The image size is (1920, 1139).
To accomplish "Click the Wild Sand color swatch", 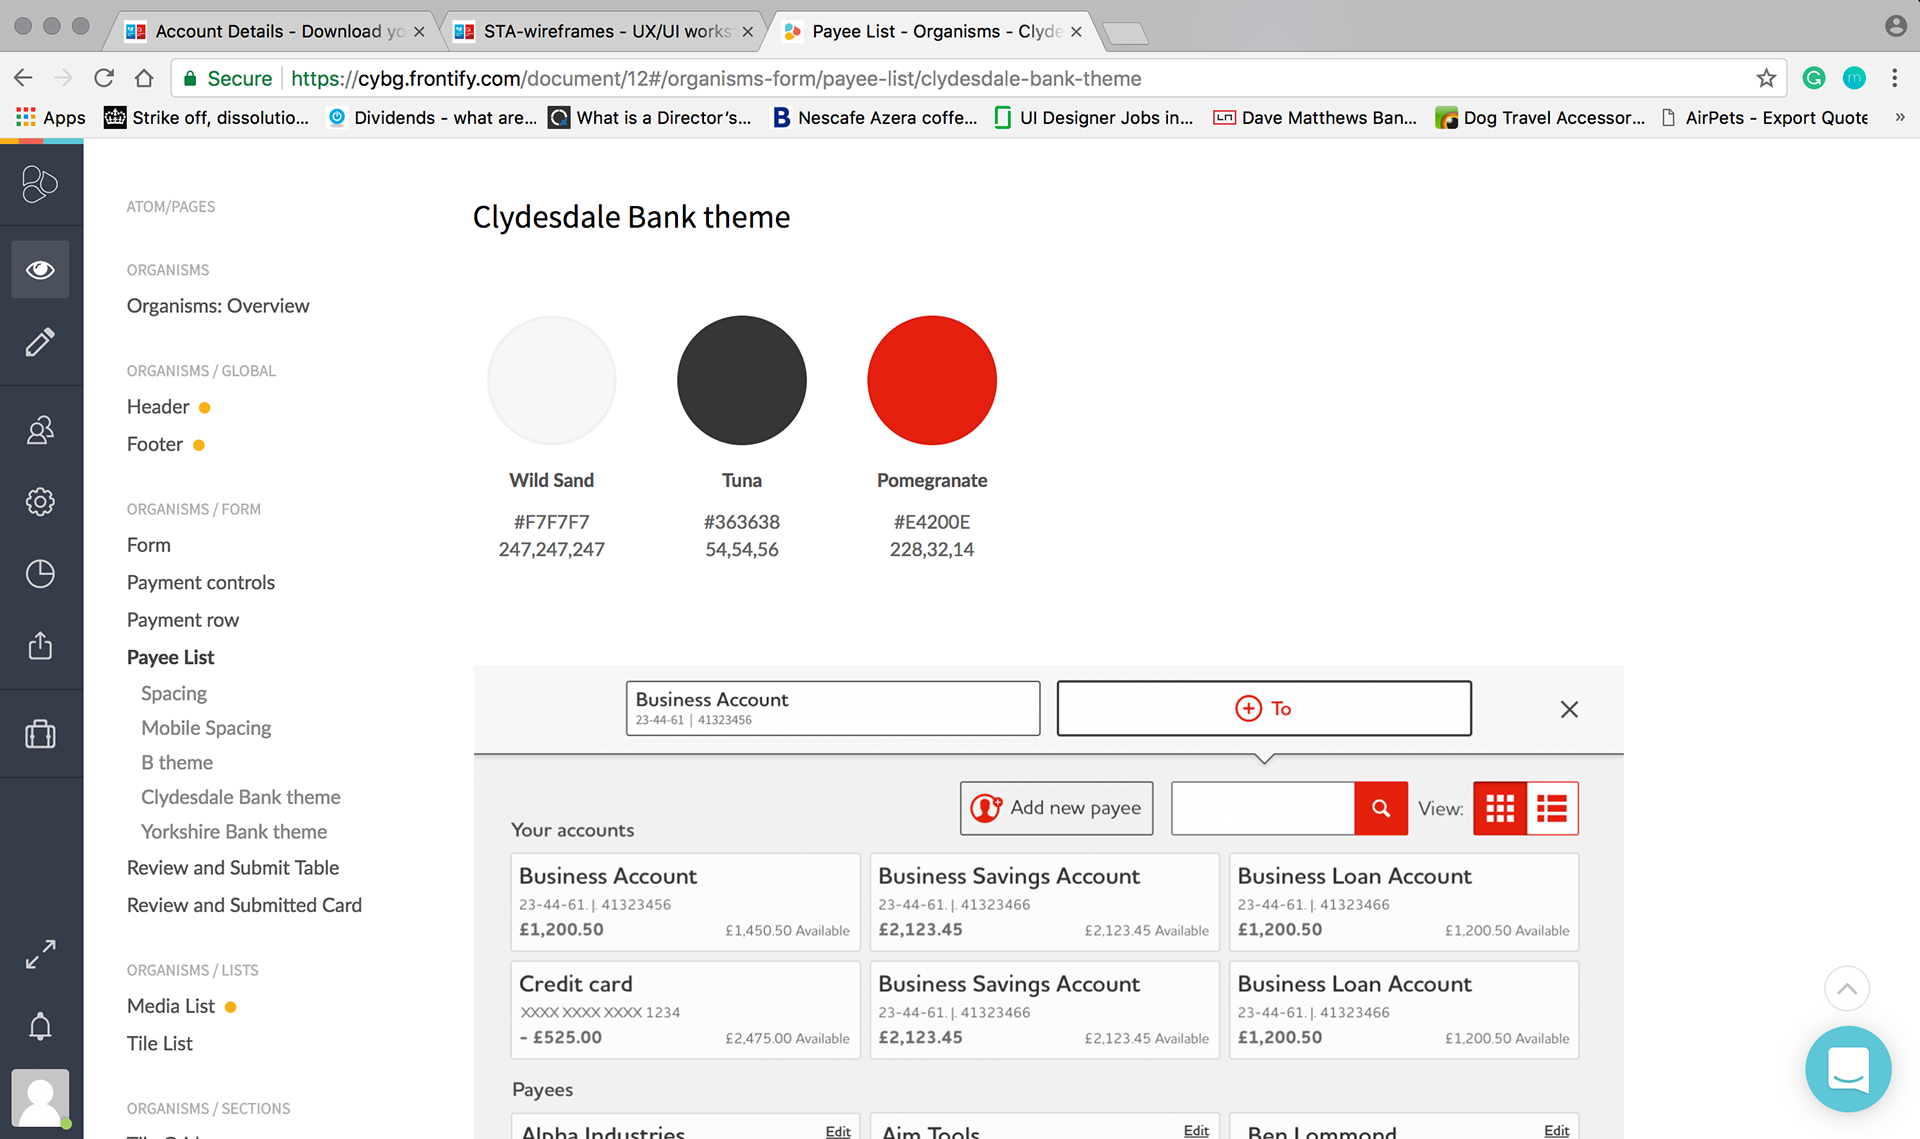I will click(x=551, y=380).
